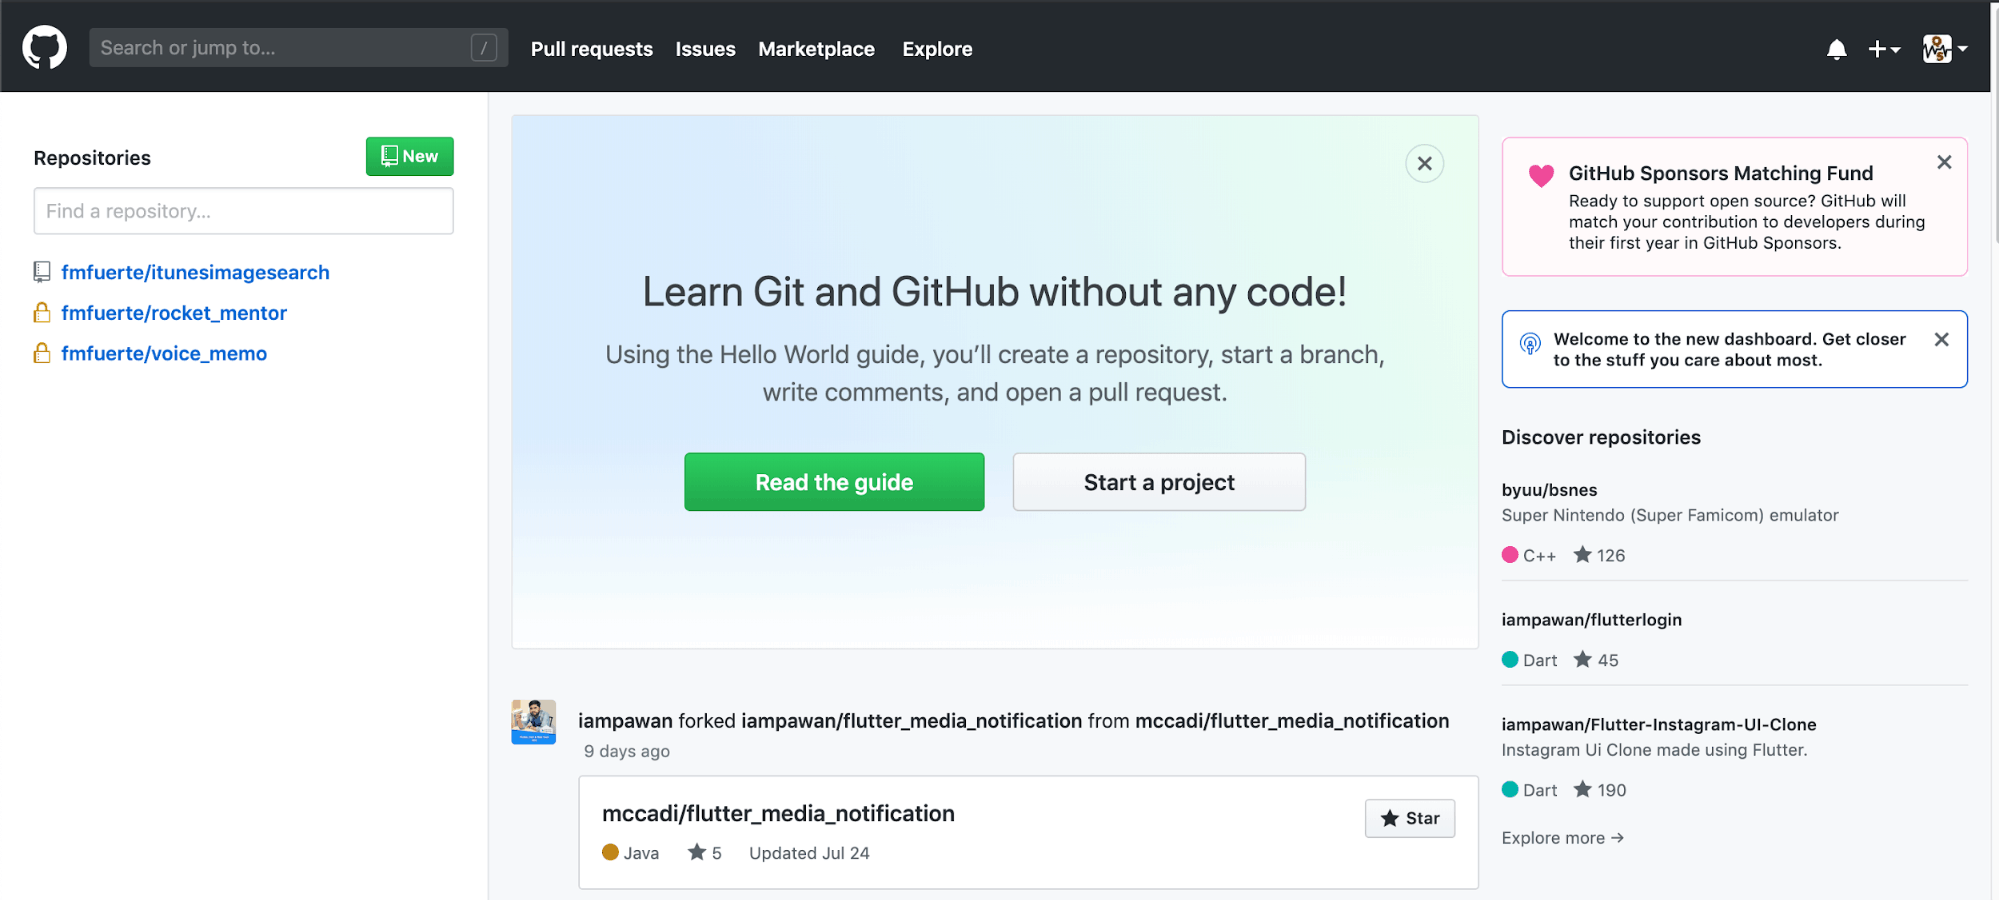This screenshot has height=900, width=1999.
Task: Click the lock icon beside rocket_mentor
Action: [x=42, y=313]
